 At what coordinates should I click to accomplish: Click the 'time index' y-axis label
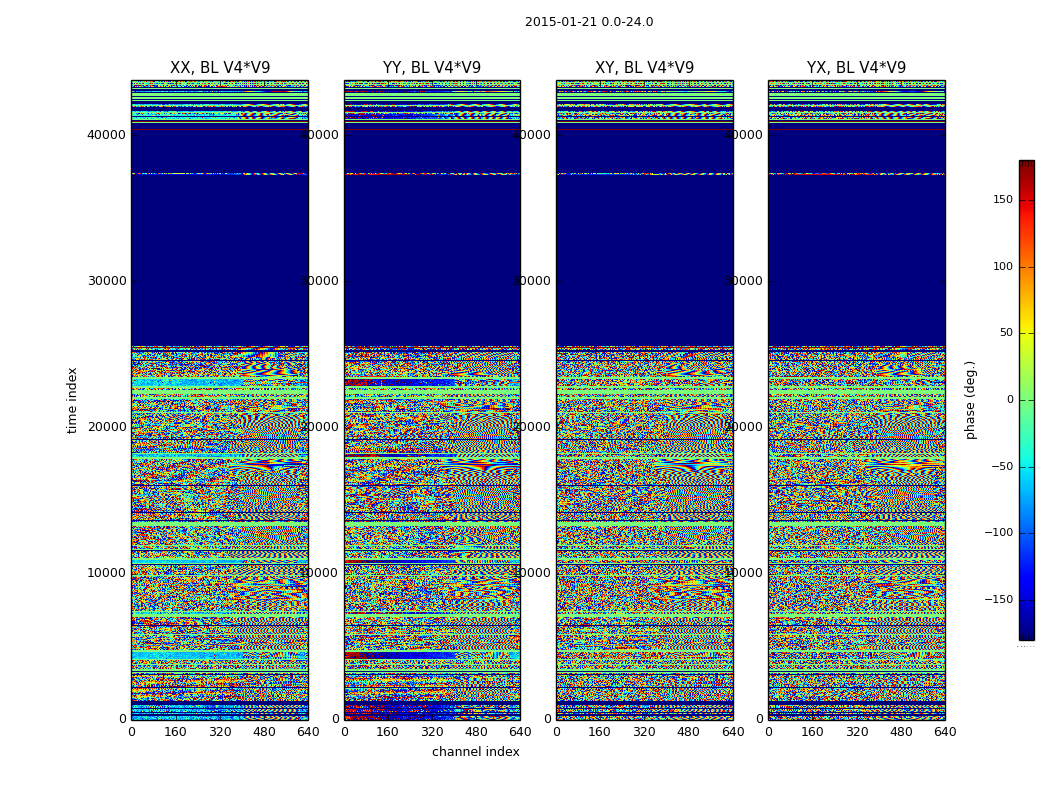[72, 400]
